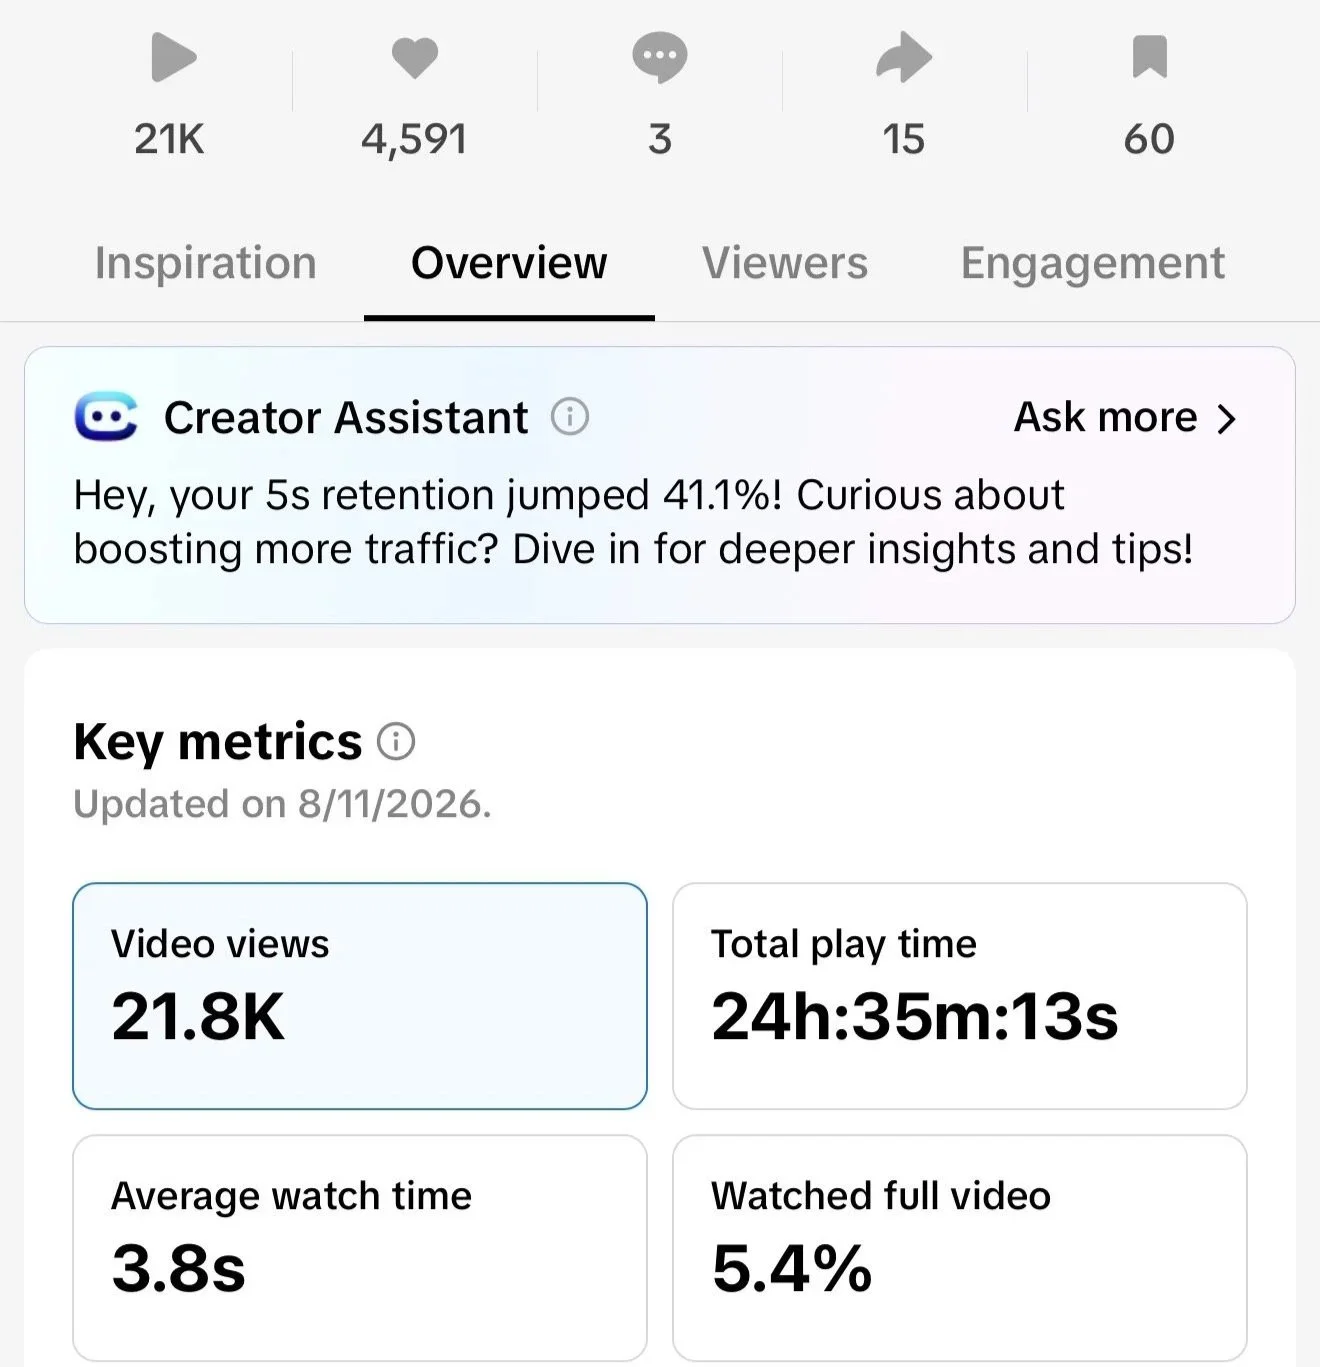The height and width of the screenshot is (1367, 1320).
Task: Expand the Ask more chevron arrow
Action: (x=1227, y=419)
